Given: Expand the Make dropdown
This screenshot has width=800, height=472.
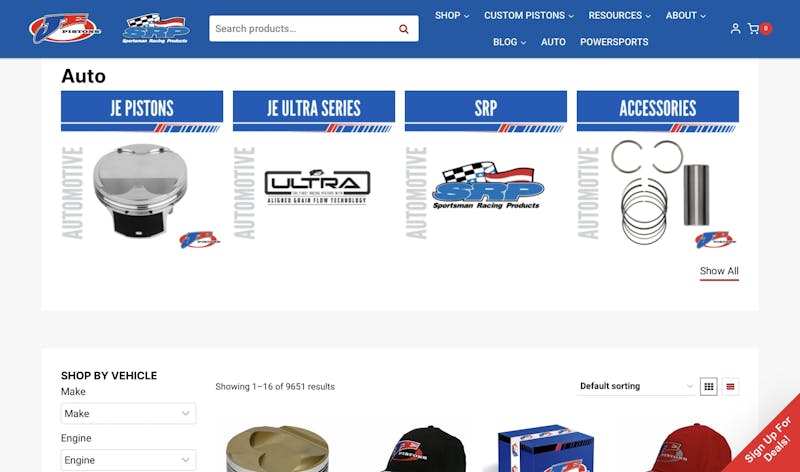Looking at the screenshot, I should [129, 413].
